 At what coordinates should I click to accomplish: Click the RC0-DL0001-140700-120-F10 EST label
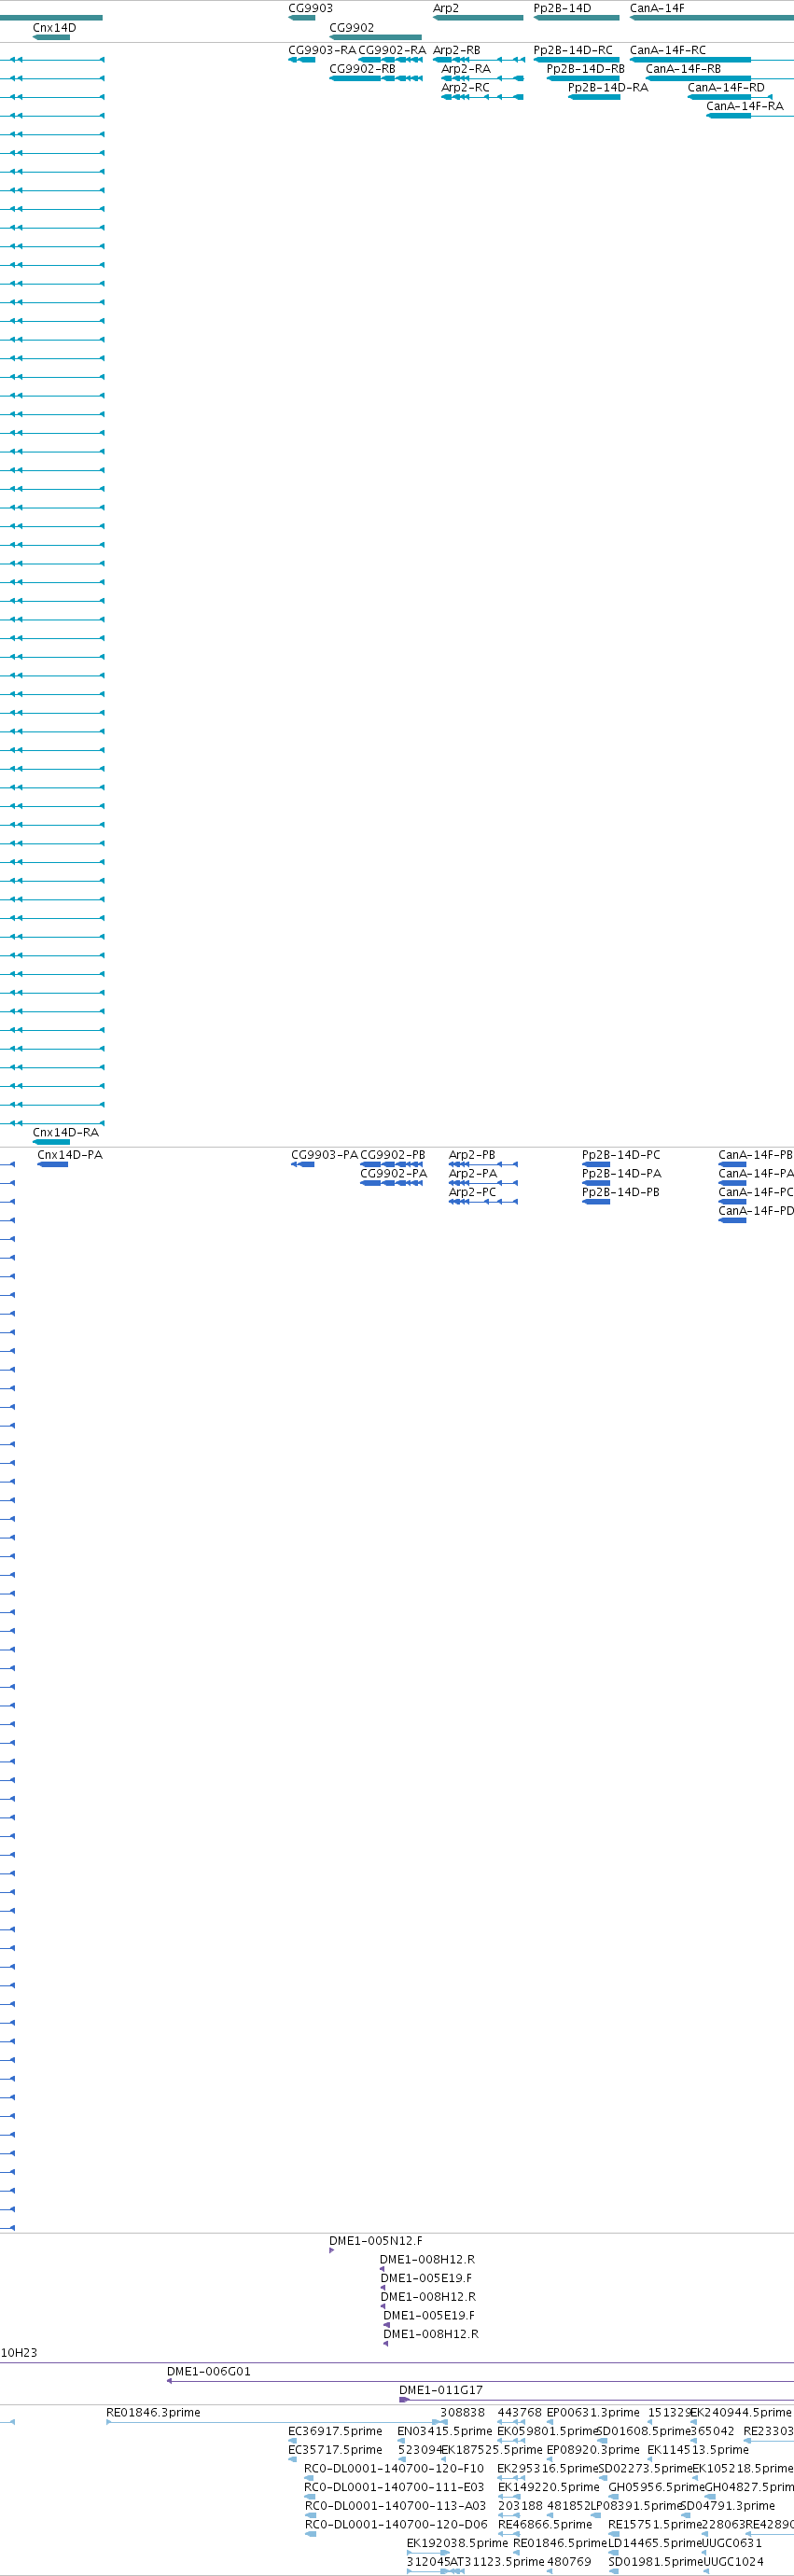tap(394, 2469)
